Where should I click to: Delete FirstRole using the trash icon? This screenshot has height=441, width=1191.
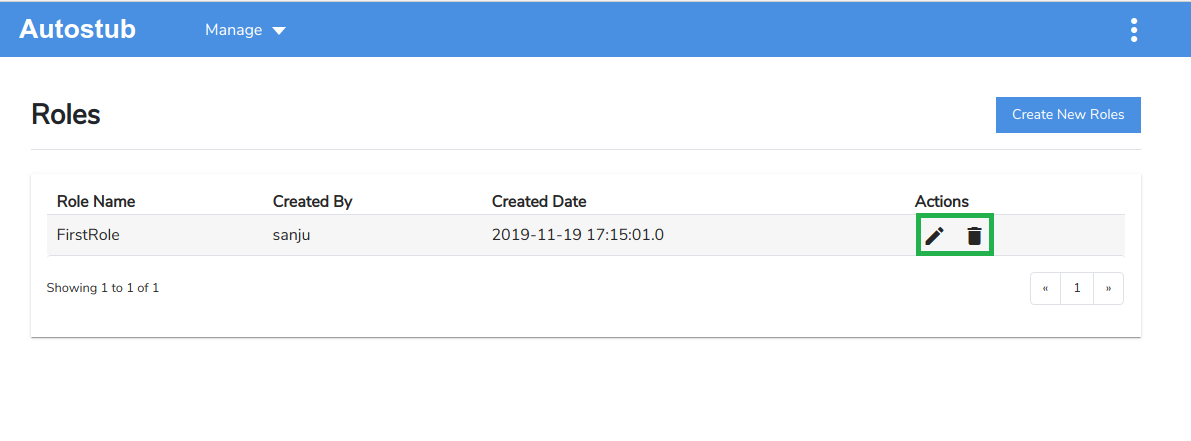point(974,236)
